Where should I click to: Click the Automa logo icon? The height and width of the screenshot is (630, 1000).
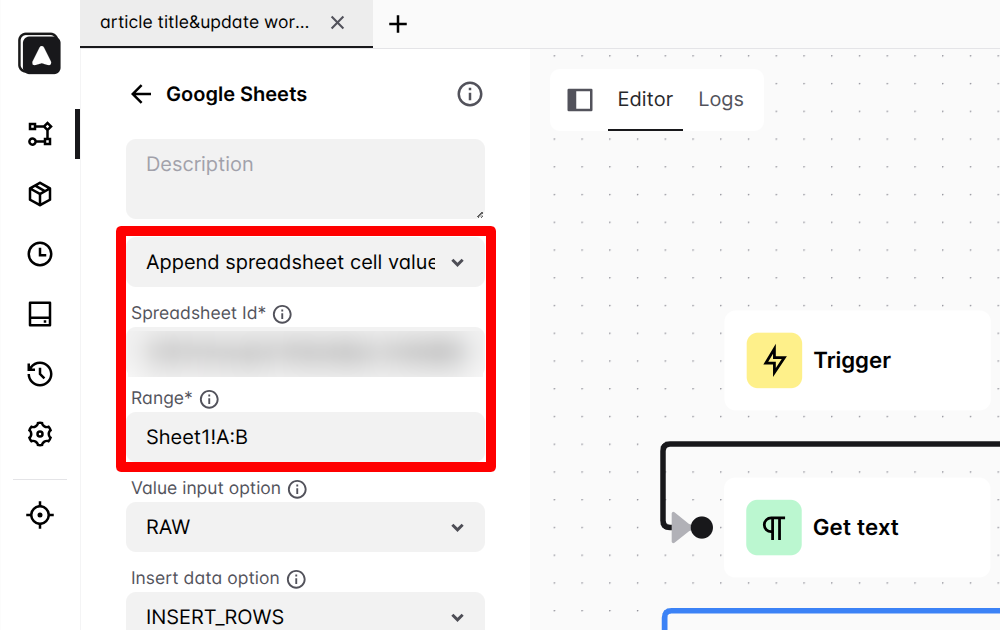tap(40, 54)
